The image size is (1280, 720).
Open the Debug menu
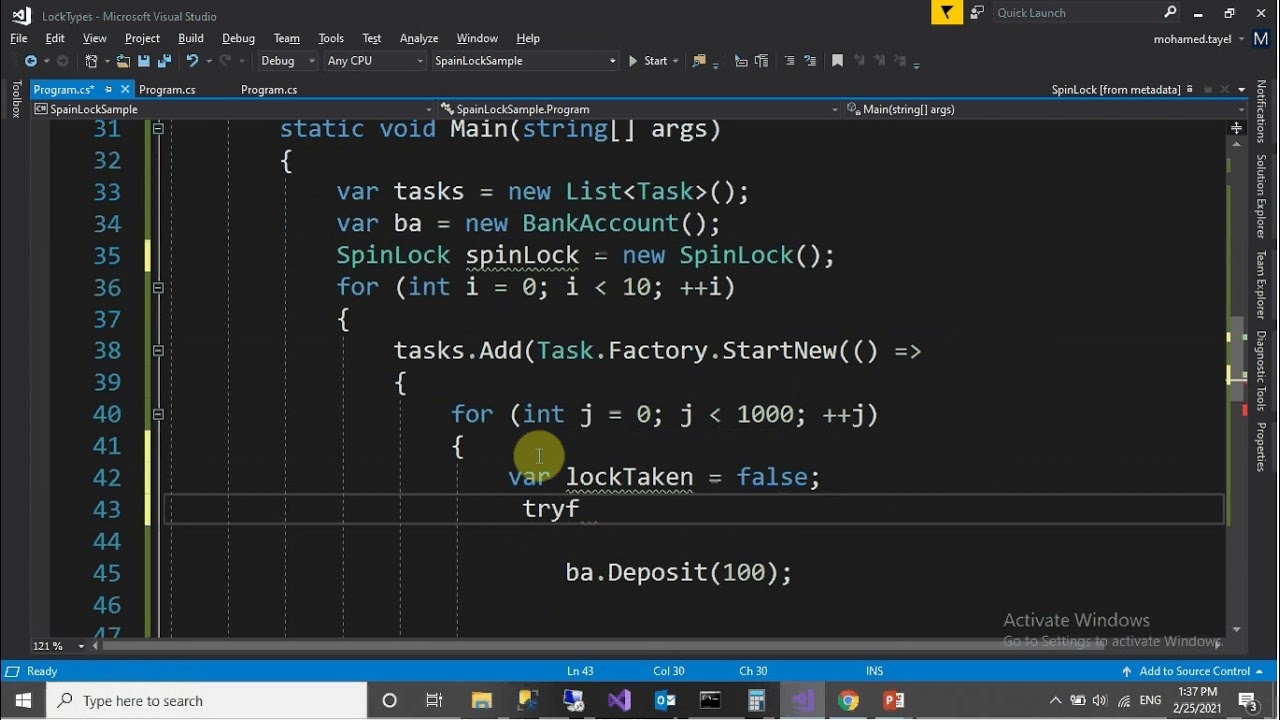click(238, 38)
